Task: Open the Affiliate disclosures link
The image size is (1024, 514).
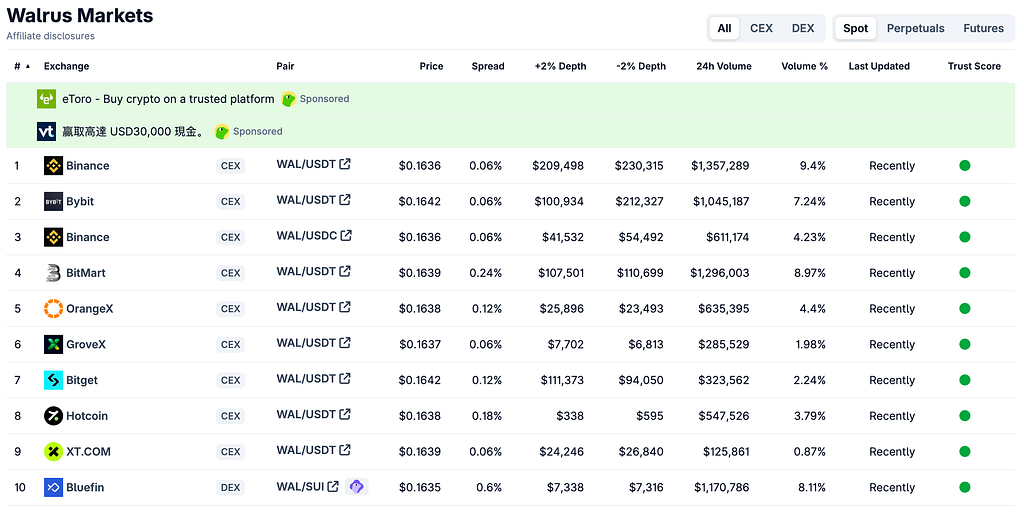Action: (50, 36)
